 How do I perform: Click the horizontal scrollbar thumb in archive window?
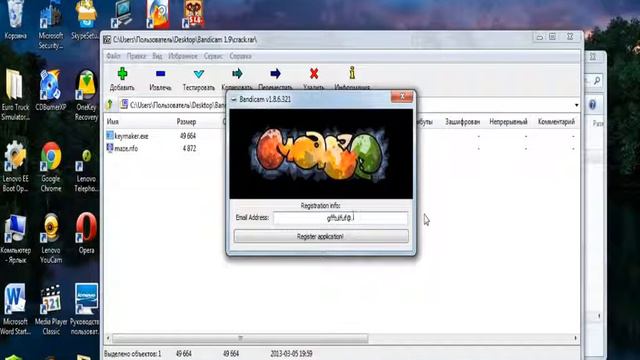click(240, 338)
